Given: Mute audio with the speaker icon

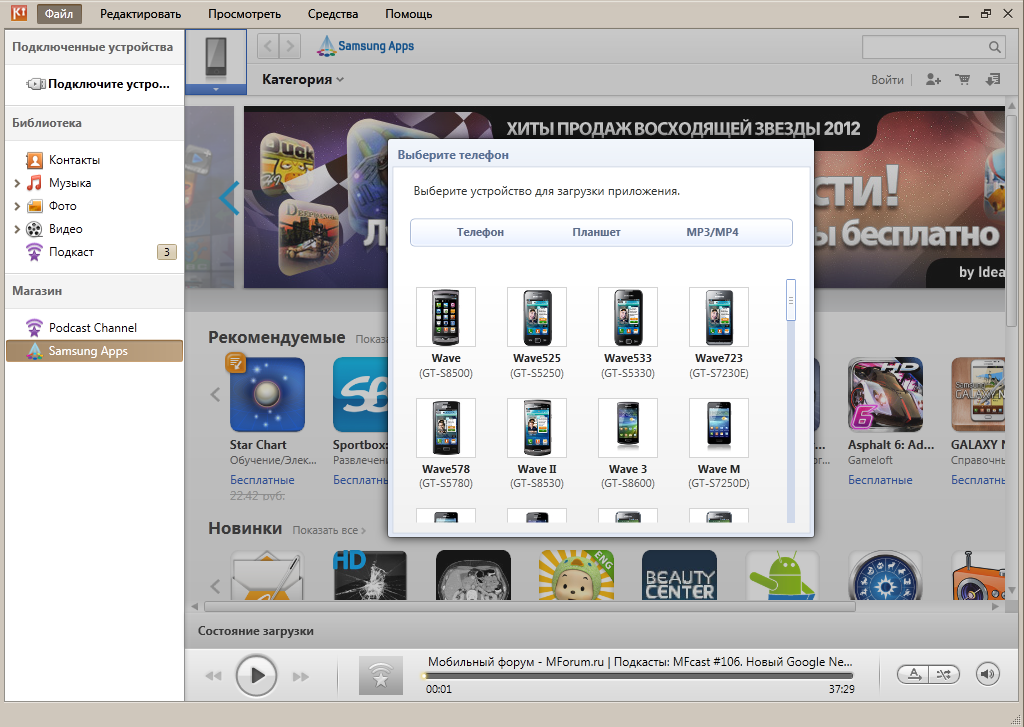Looking at the screenshot, I should (987, 674).
